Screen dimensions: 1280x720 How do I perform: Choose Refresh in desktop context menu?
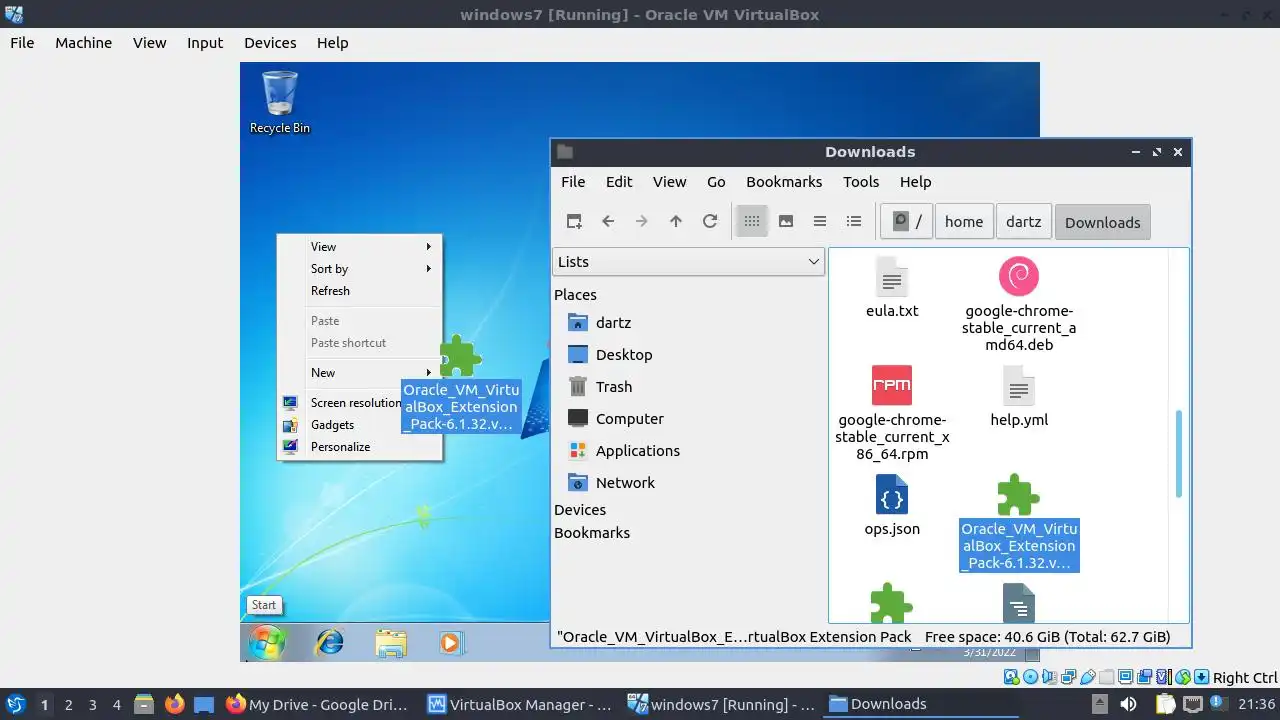click(x=359, y=291)
